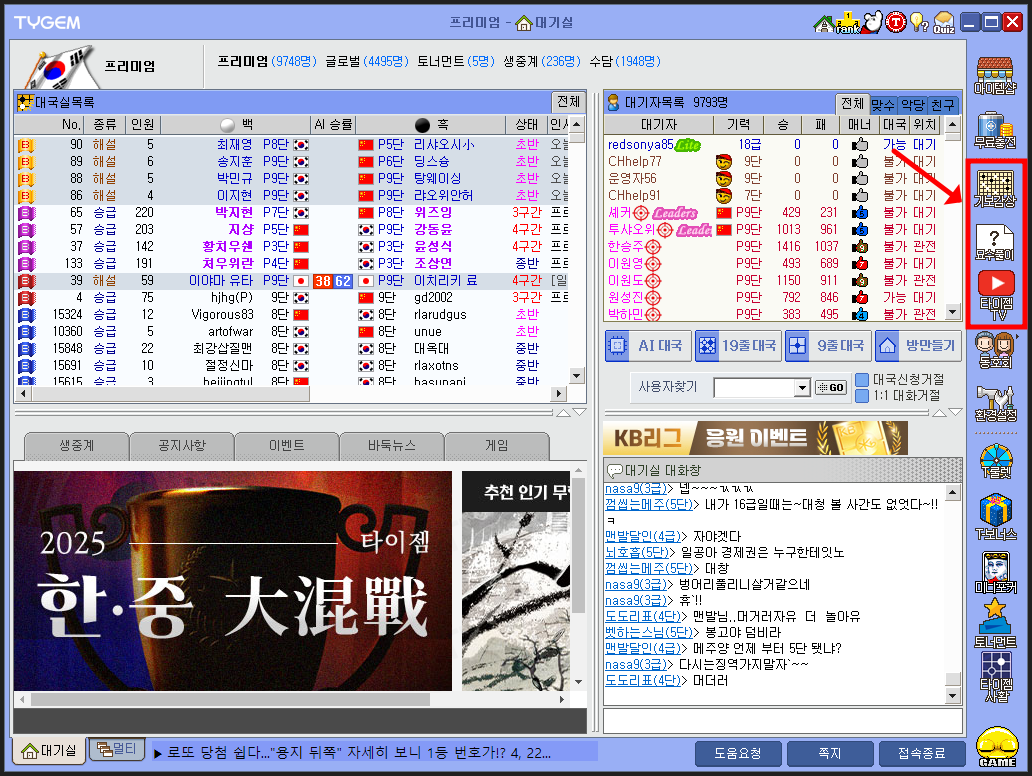This screenshot has height=776, width=1032.
Task: Click the 도움요청 help request button
Action: (738, 754)
